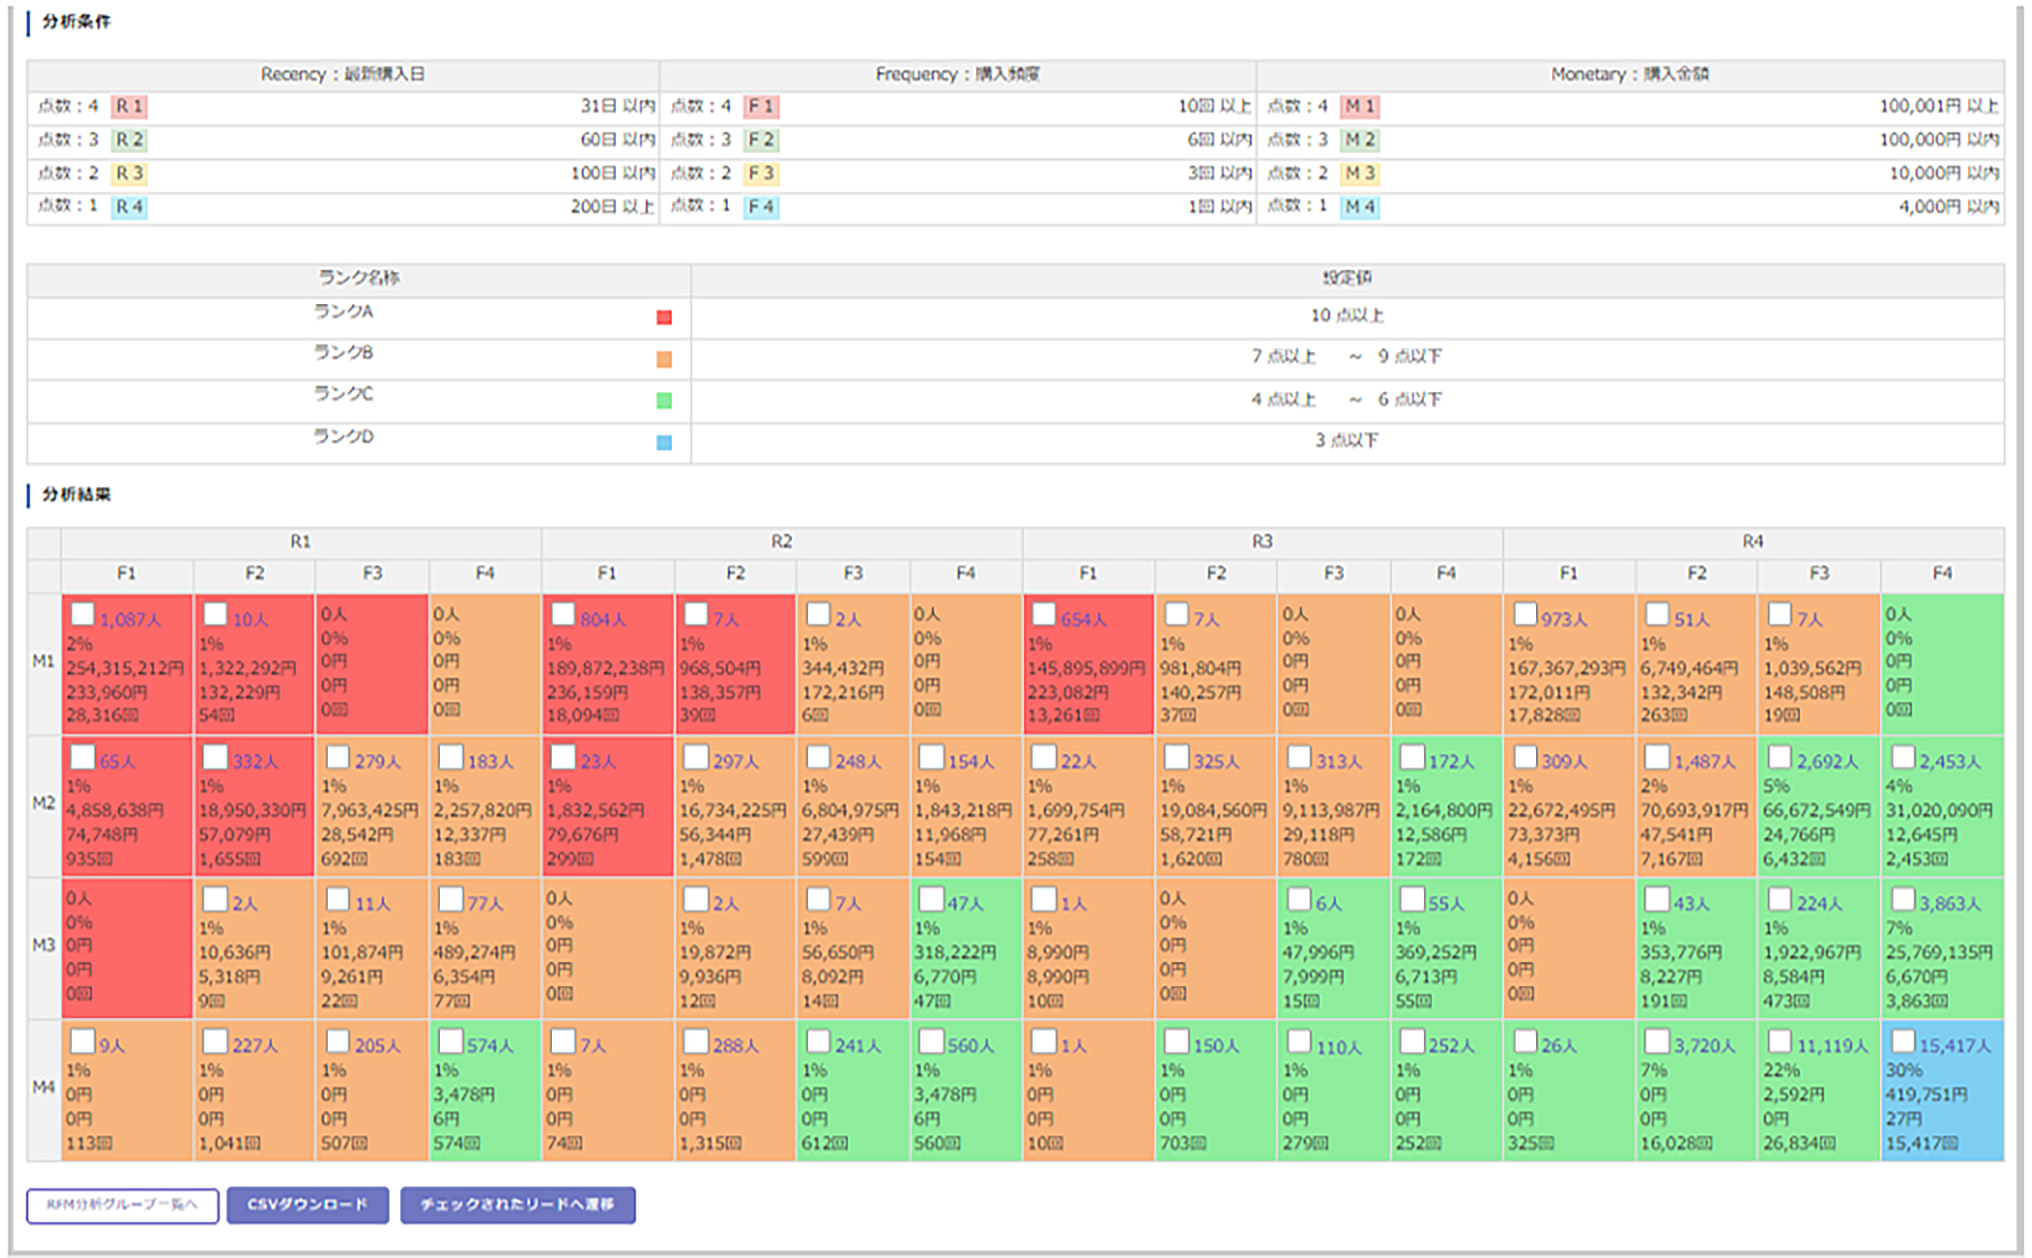Click the RFM分析グループ一覧へ button

click(x=122, y=1205)
